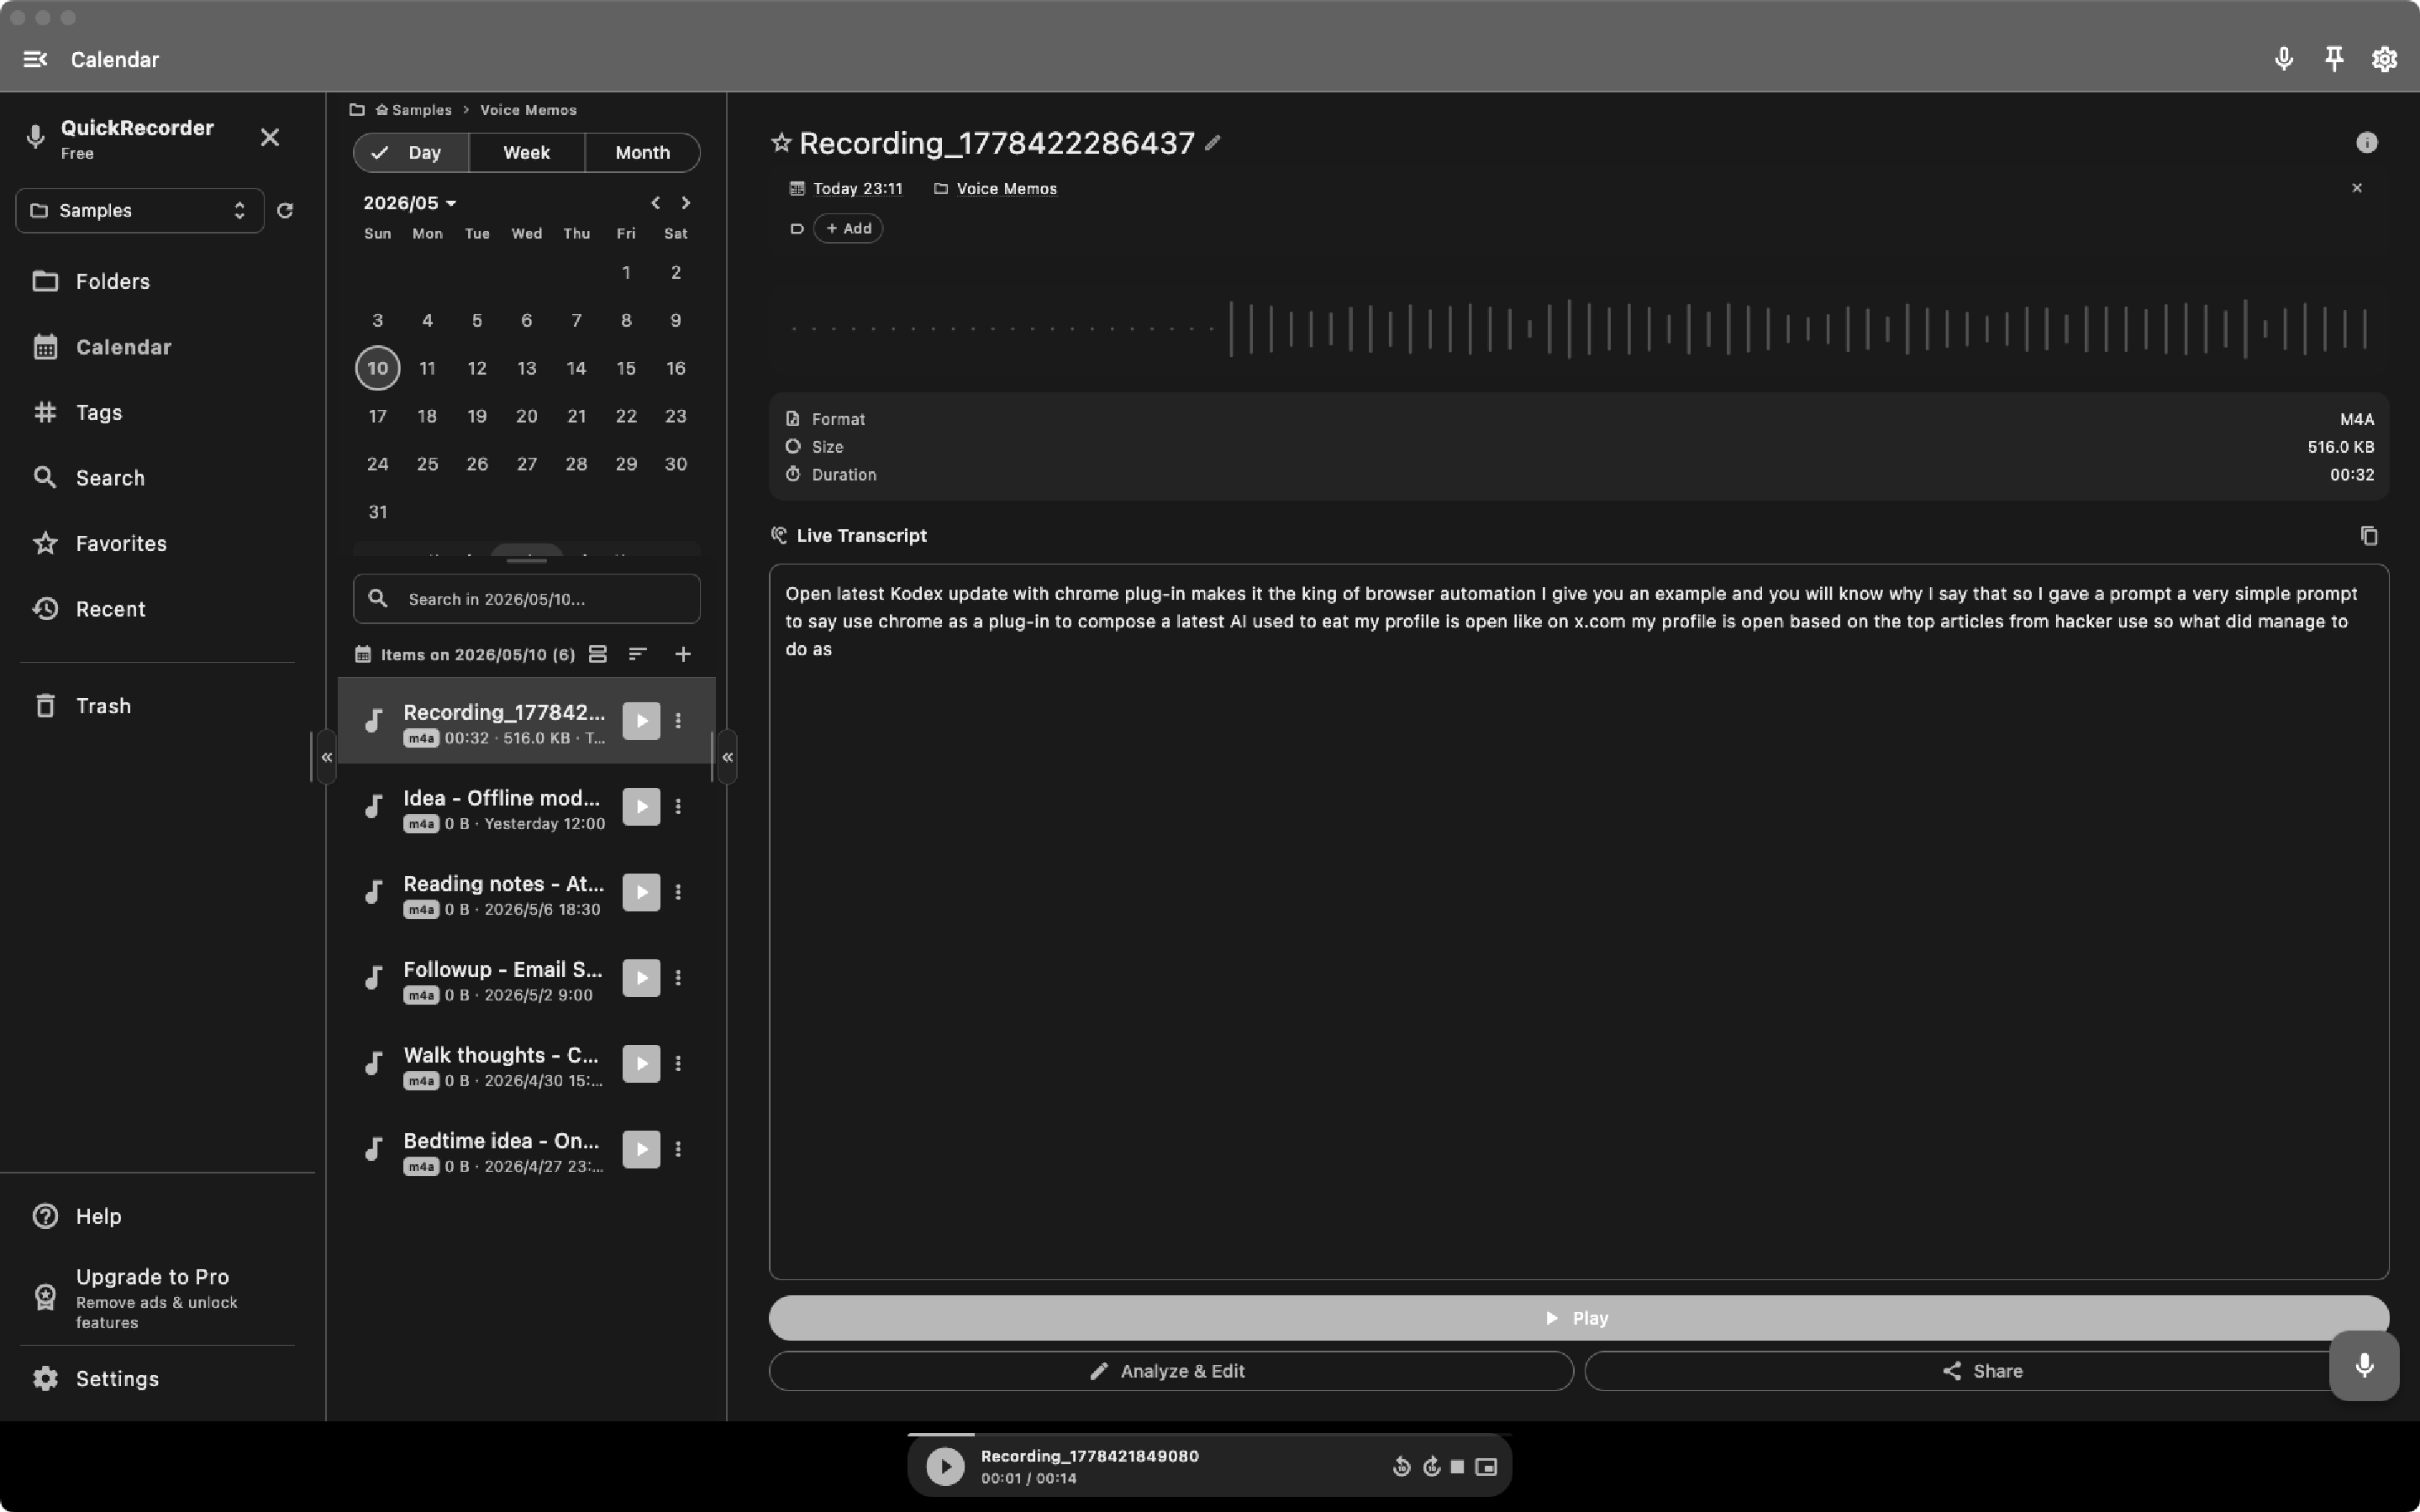
Task: Open more options for Followup - Email item
Action: (x=678, y=978)
